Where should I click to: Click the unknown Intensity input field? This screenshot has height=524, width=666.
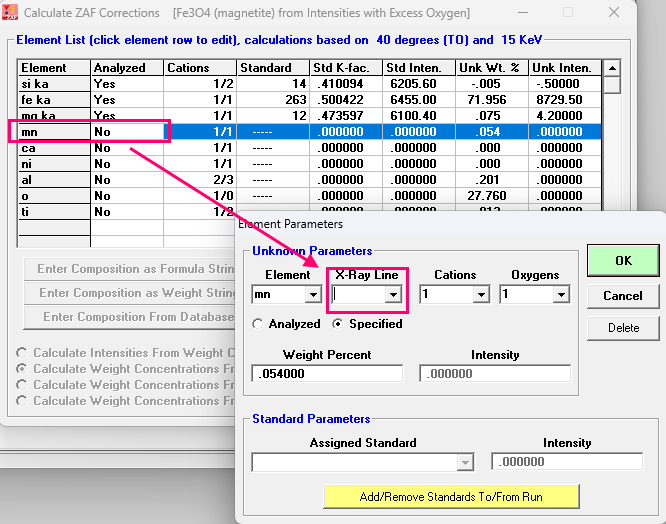pos(495,373)
